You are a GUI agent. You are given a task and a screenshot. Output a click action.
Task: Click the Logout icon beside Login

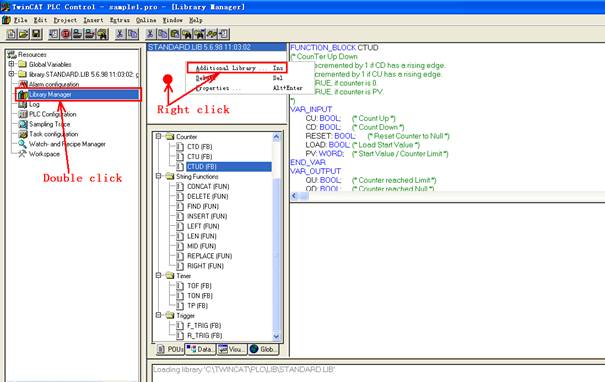click(90, 34)
